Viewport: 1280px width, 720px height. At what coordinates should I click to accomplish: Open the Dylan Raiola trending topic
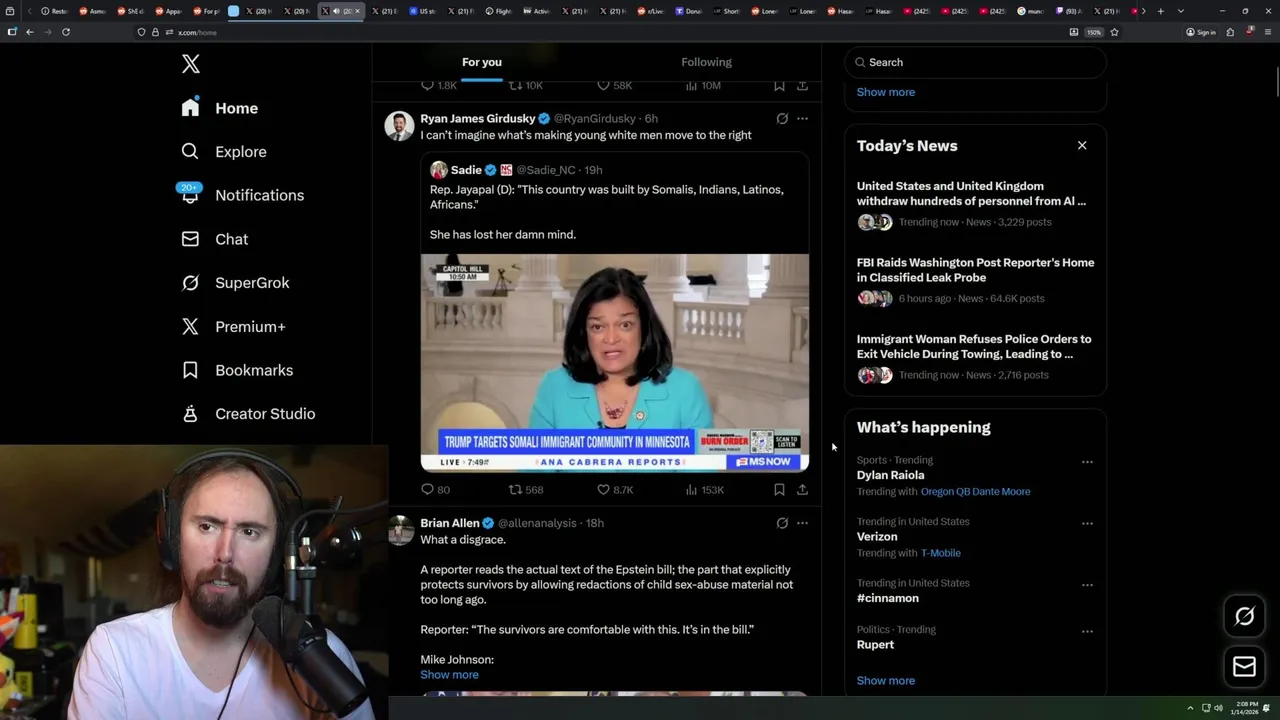point(890,475)
